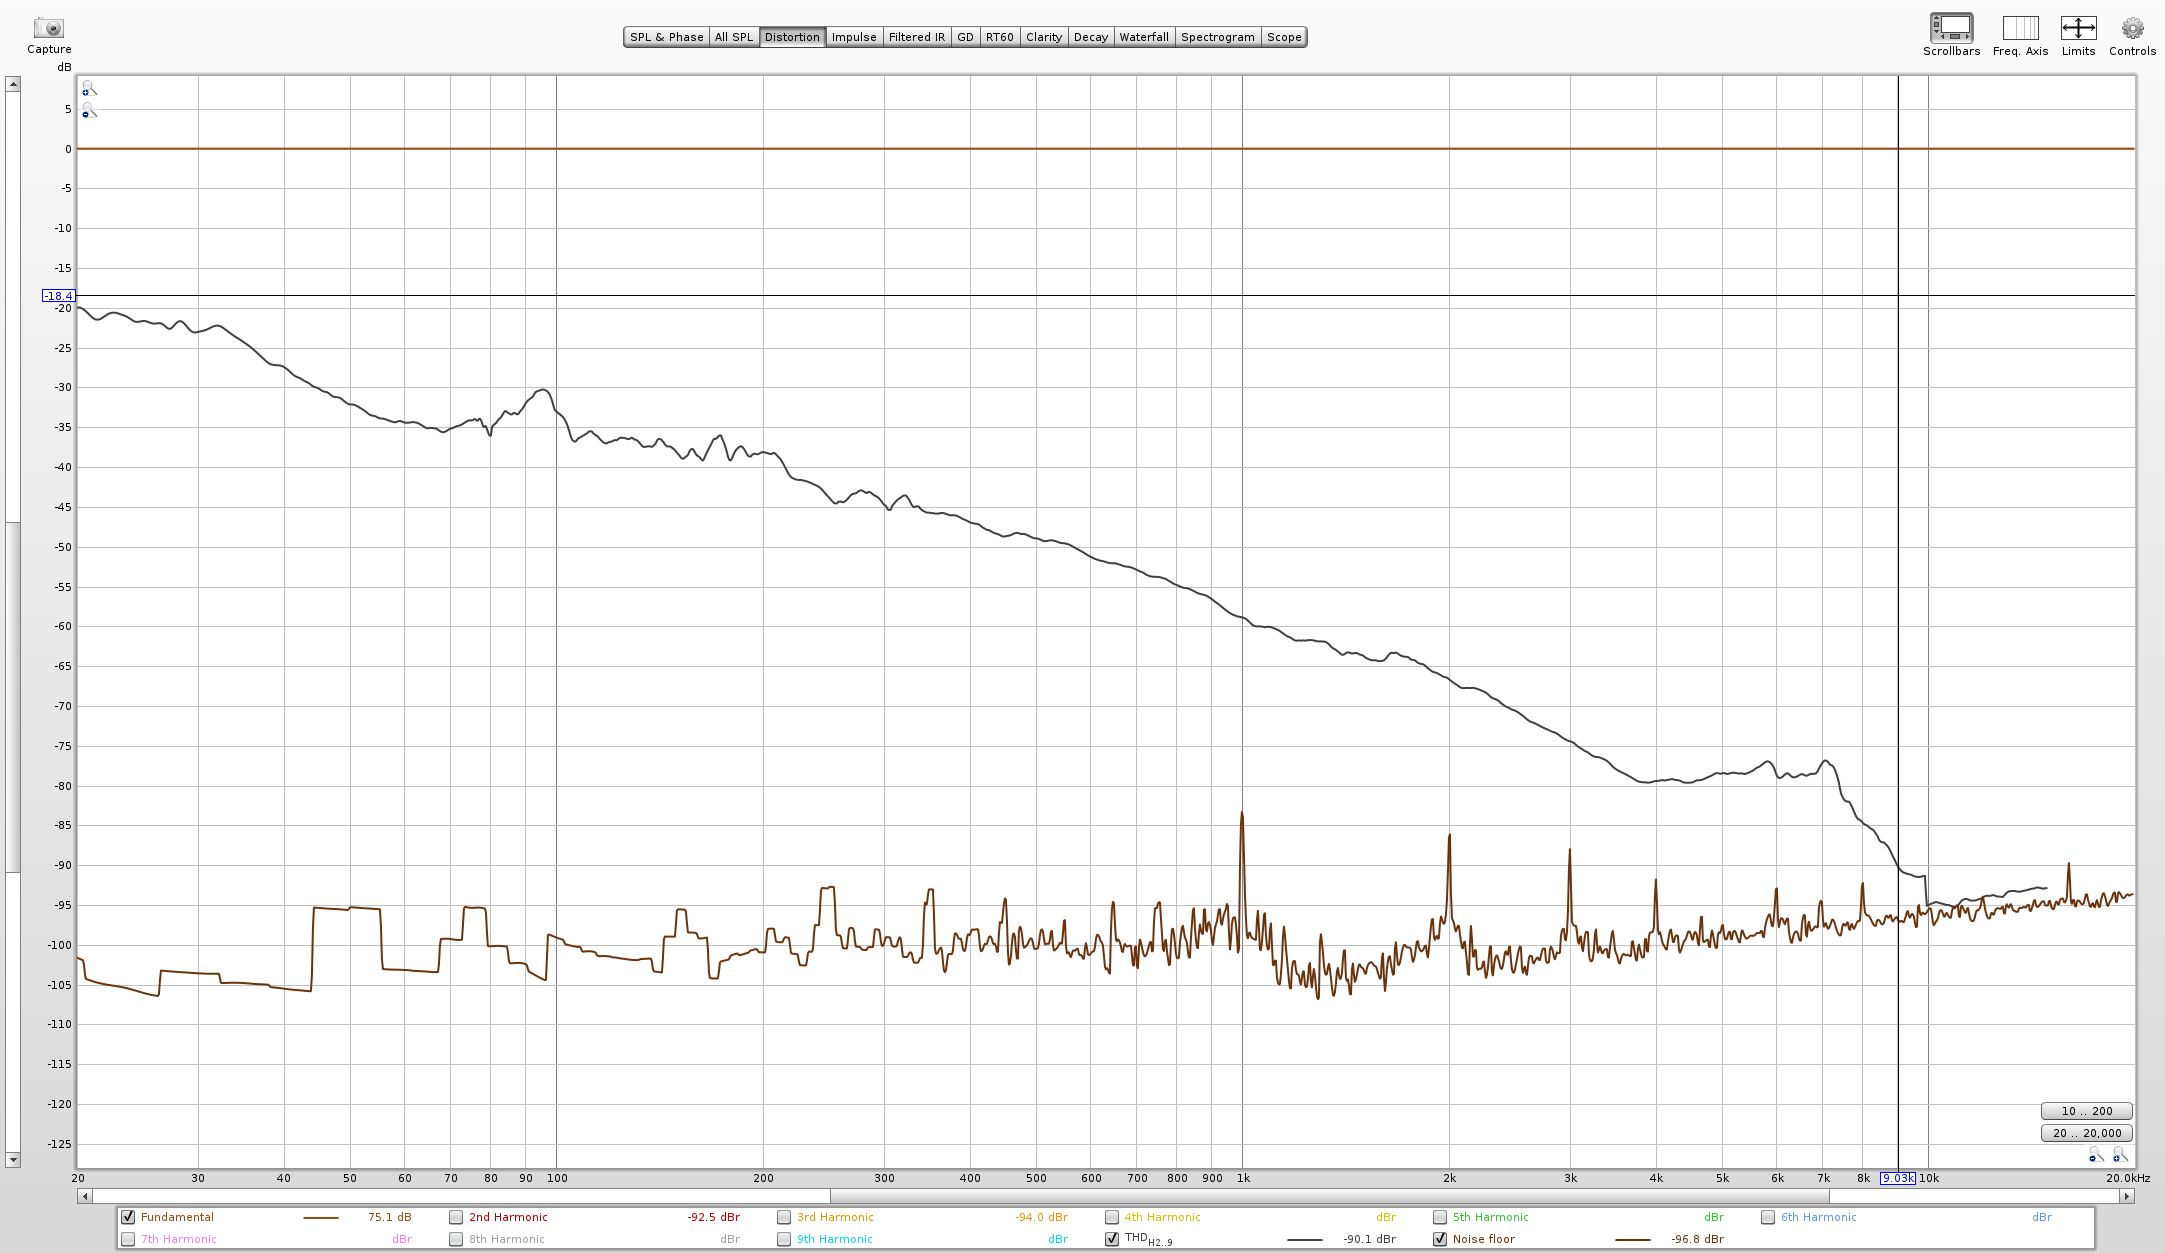
Task: Enable the 3rd Harmonic trace
Action: (x=784, y=1217)
